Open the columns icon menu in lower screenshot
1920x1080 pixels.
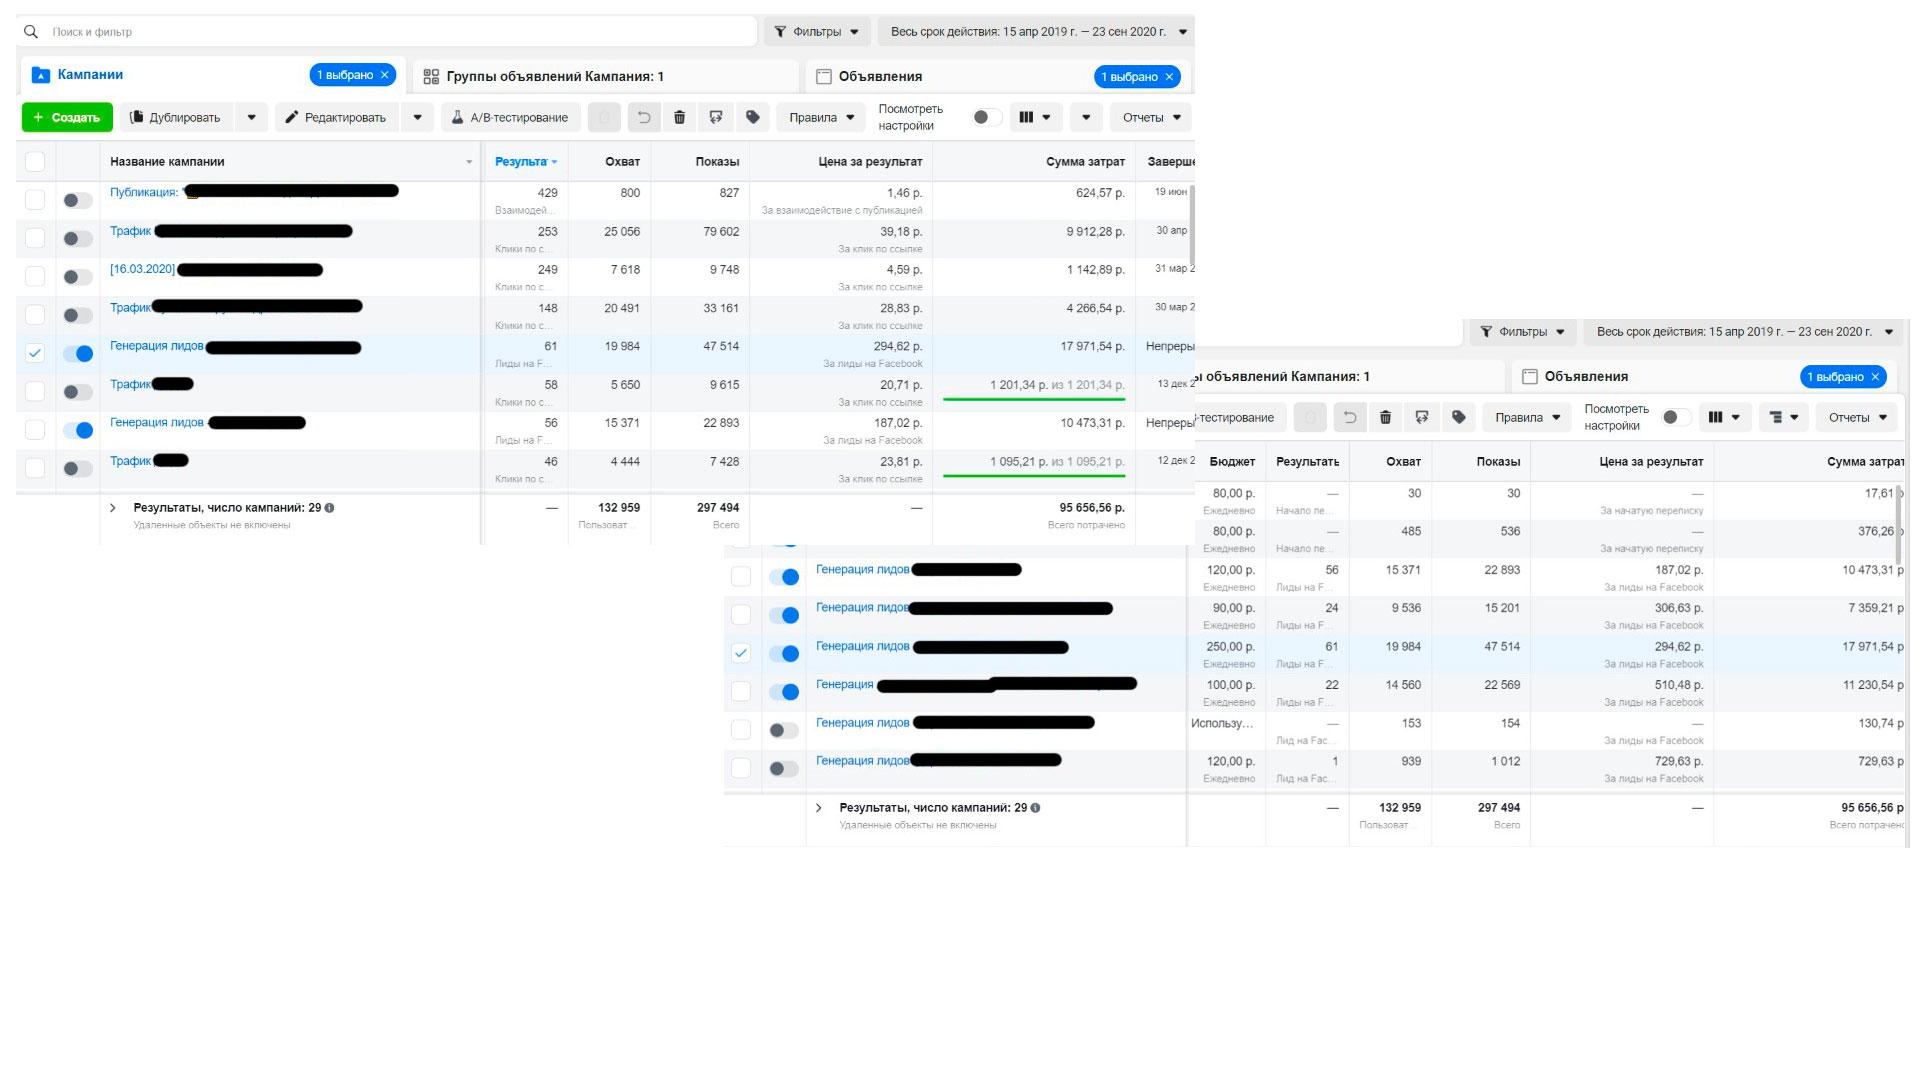tap(1725, 418)
